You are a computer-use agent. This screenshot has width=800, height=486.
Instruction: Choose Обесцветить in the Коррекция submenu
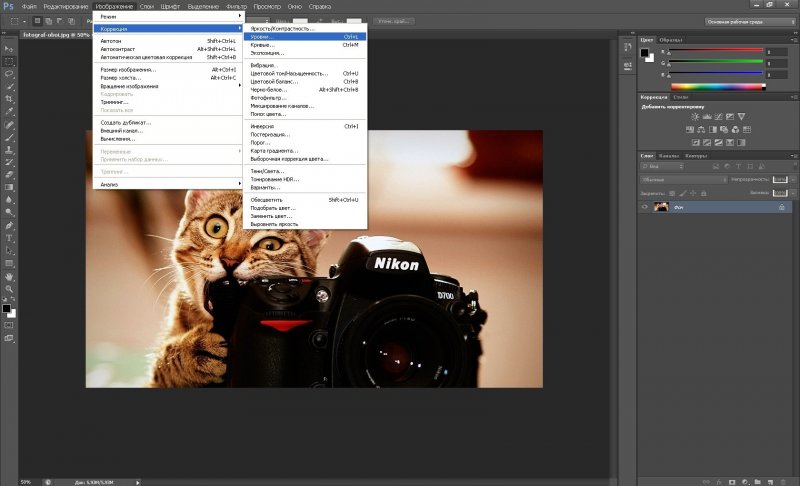(305, 200)
